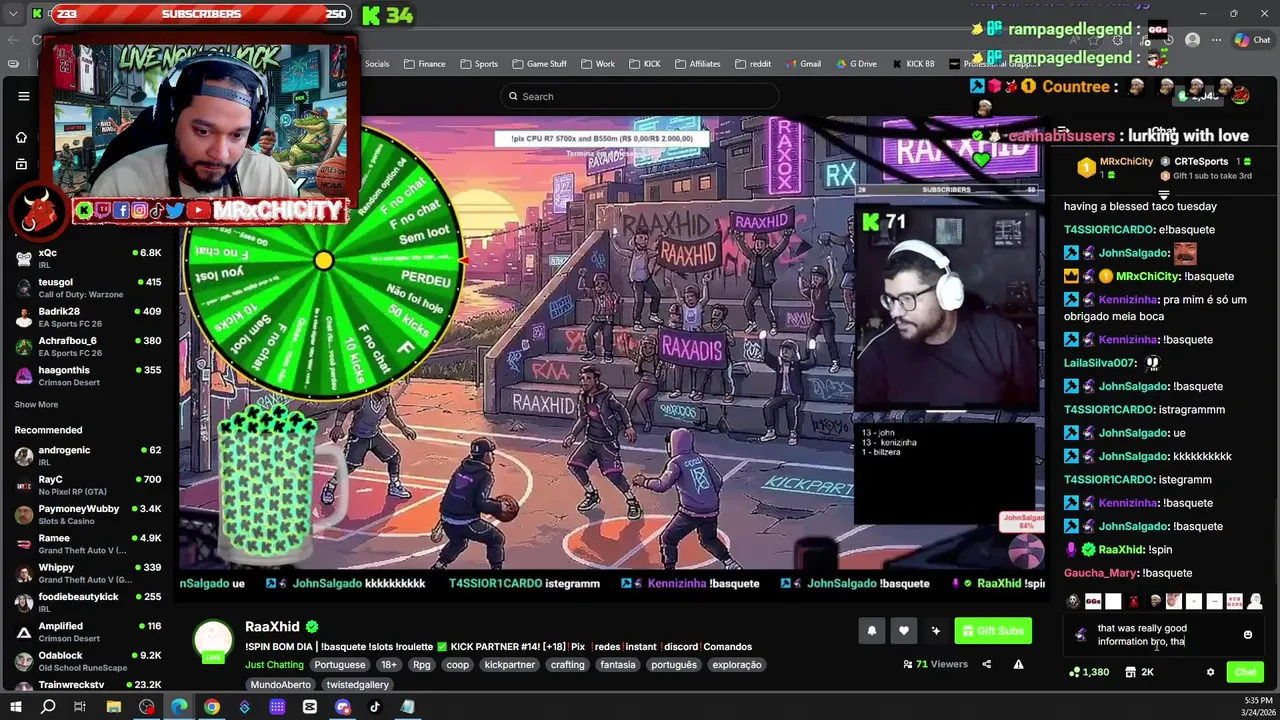Viewport: 1280px width, 720px height.
Task: Click the kickpartner tag
Action: point(510,664)
